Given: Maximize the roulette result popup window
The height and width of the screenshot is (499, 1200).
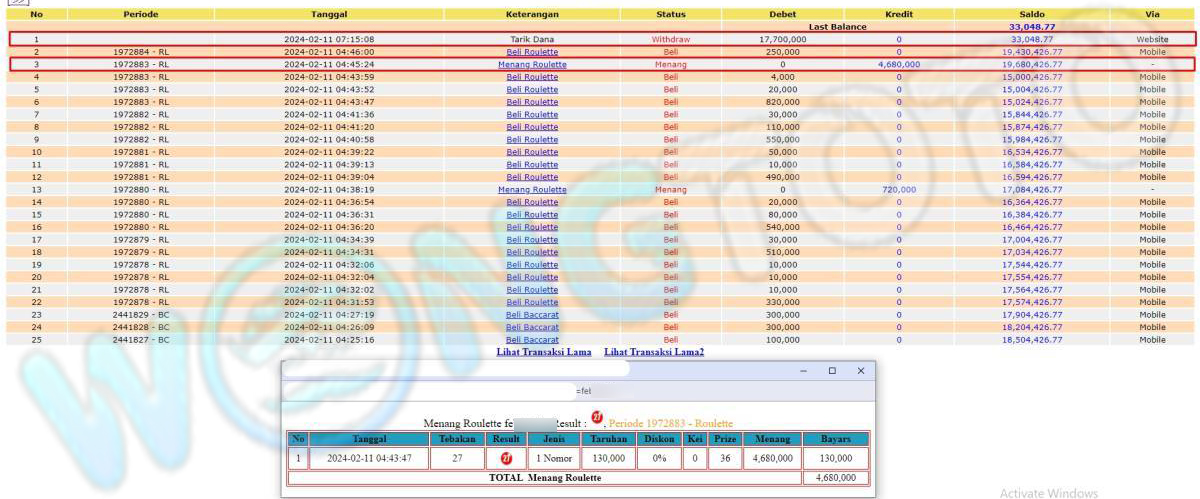Looking at the screenshot, I should [x=832, y=370].
